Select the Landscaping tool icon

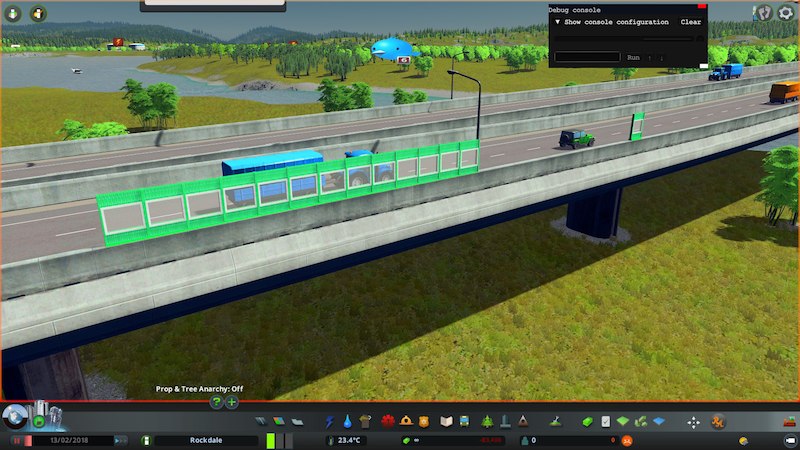tap(553, 421)
